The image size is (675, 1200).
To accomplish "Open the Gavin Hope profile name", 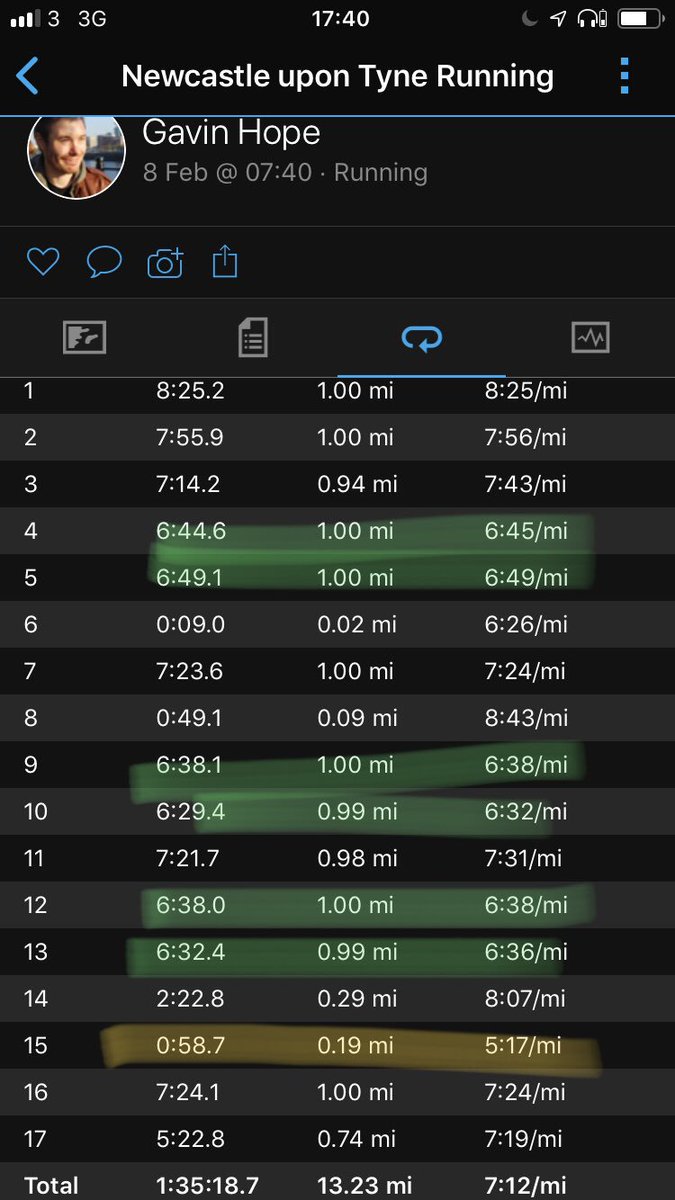I will point(231,132).
